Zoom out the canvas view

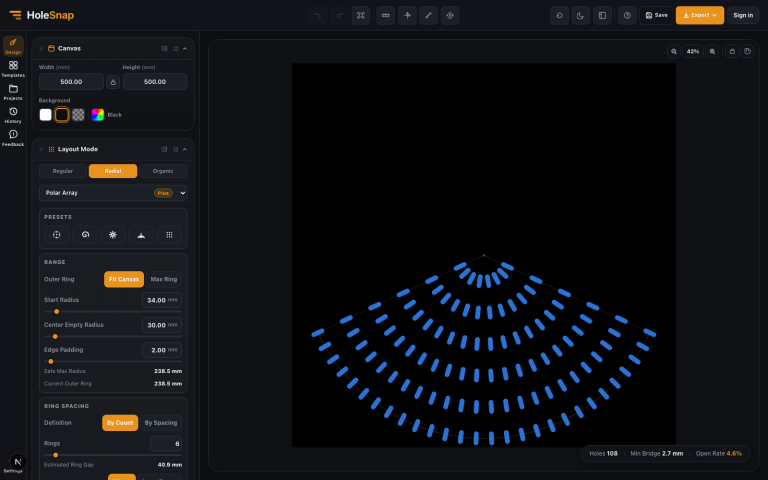[674, 51]
